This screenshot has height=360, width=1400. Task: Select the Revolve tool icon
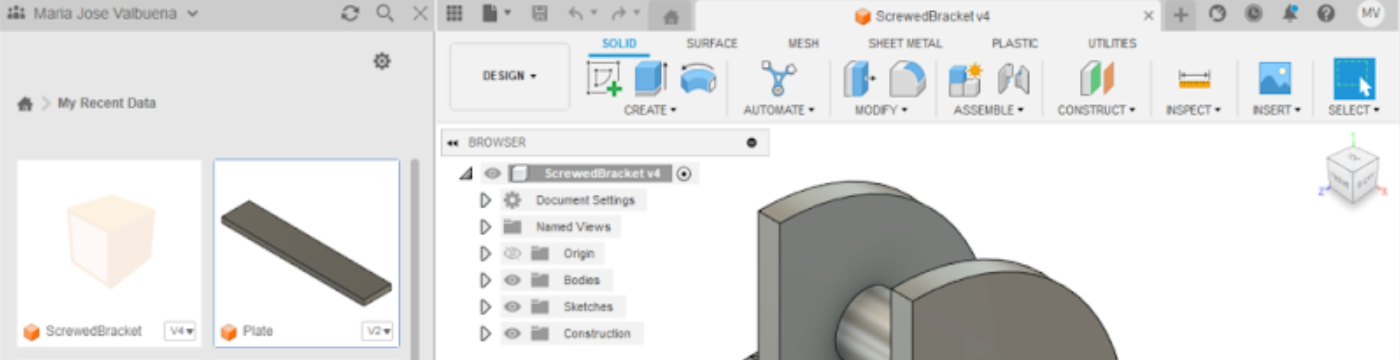coord(697,79)
